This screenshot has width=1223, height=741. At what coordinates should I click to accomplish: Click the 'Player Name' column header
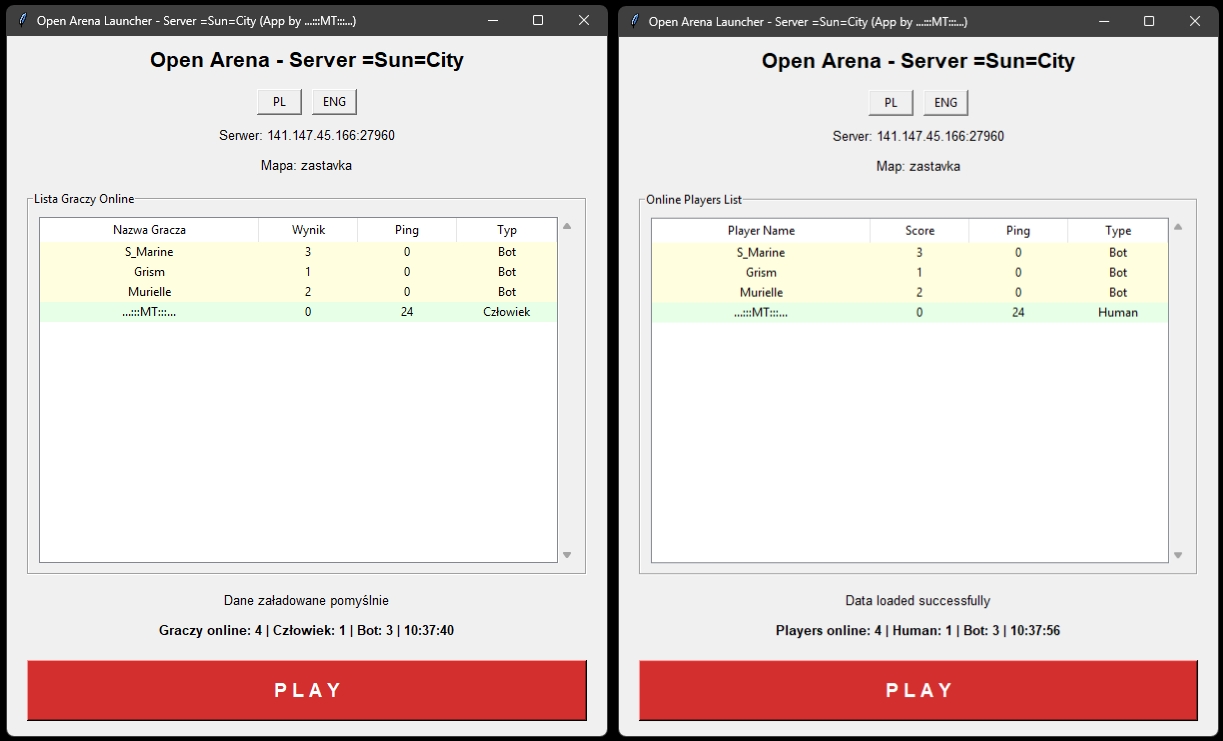point(761,231)
